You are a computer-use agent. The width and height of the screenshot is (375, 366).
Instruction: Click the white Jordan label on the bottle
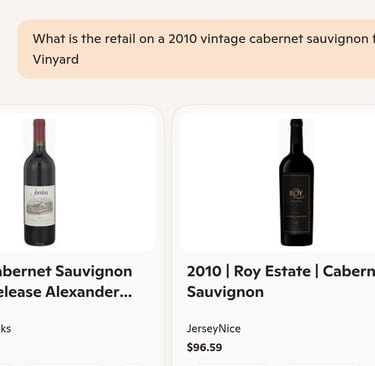40,205
